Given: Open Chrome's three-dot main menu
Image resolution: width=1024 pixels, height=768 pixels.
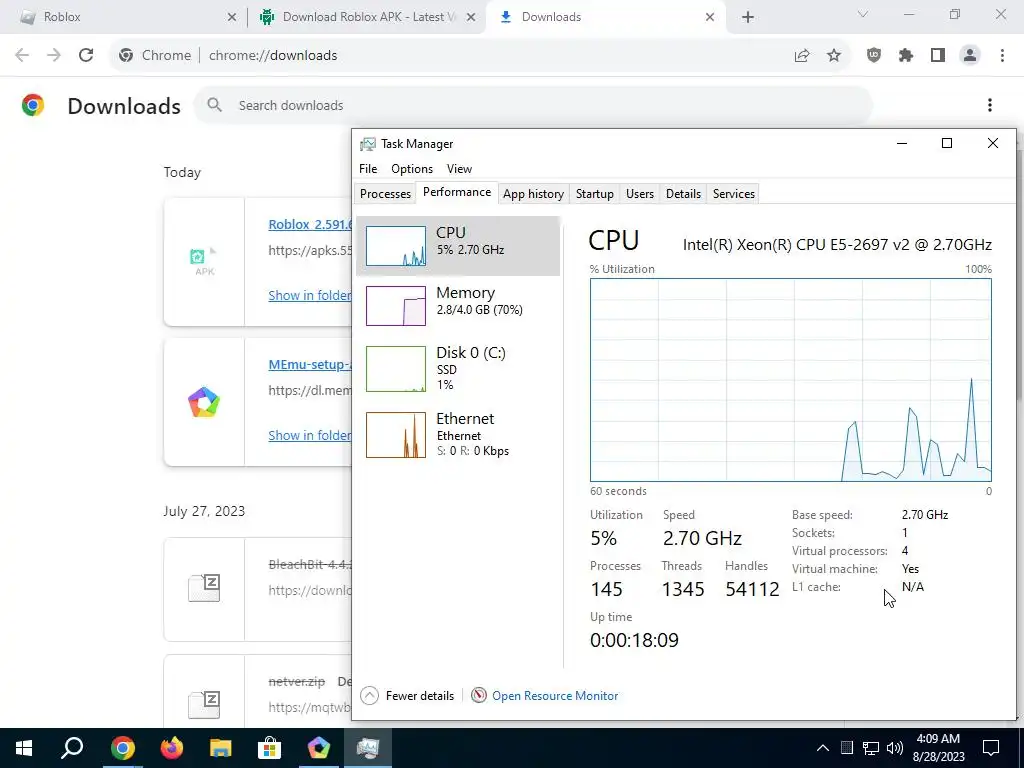Looking at the screenshot, I should [x=1002, y=56].
